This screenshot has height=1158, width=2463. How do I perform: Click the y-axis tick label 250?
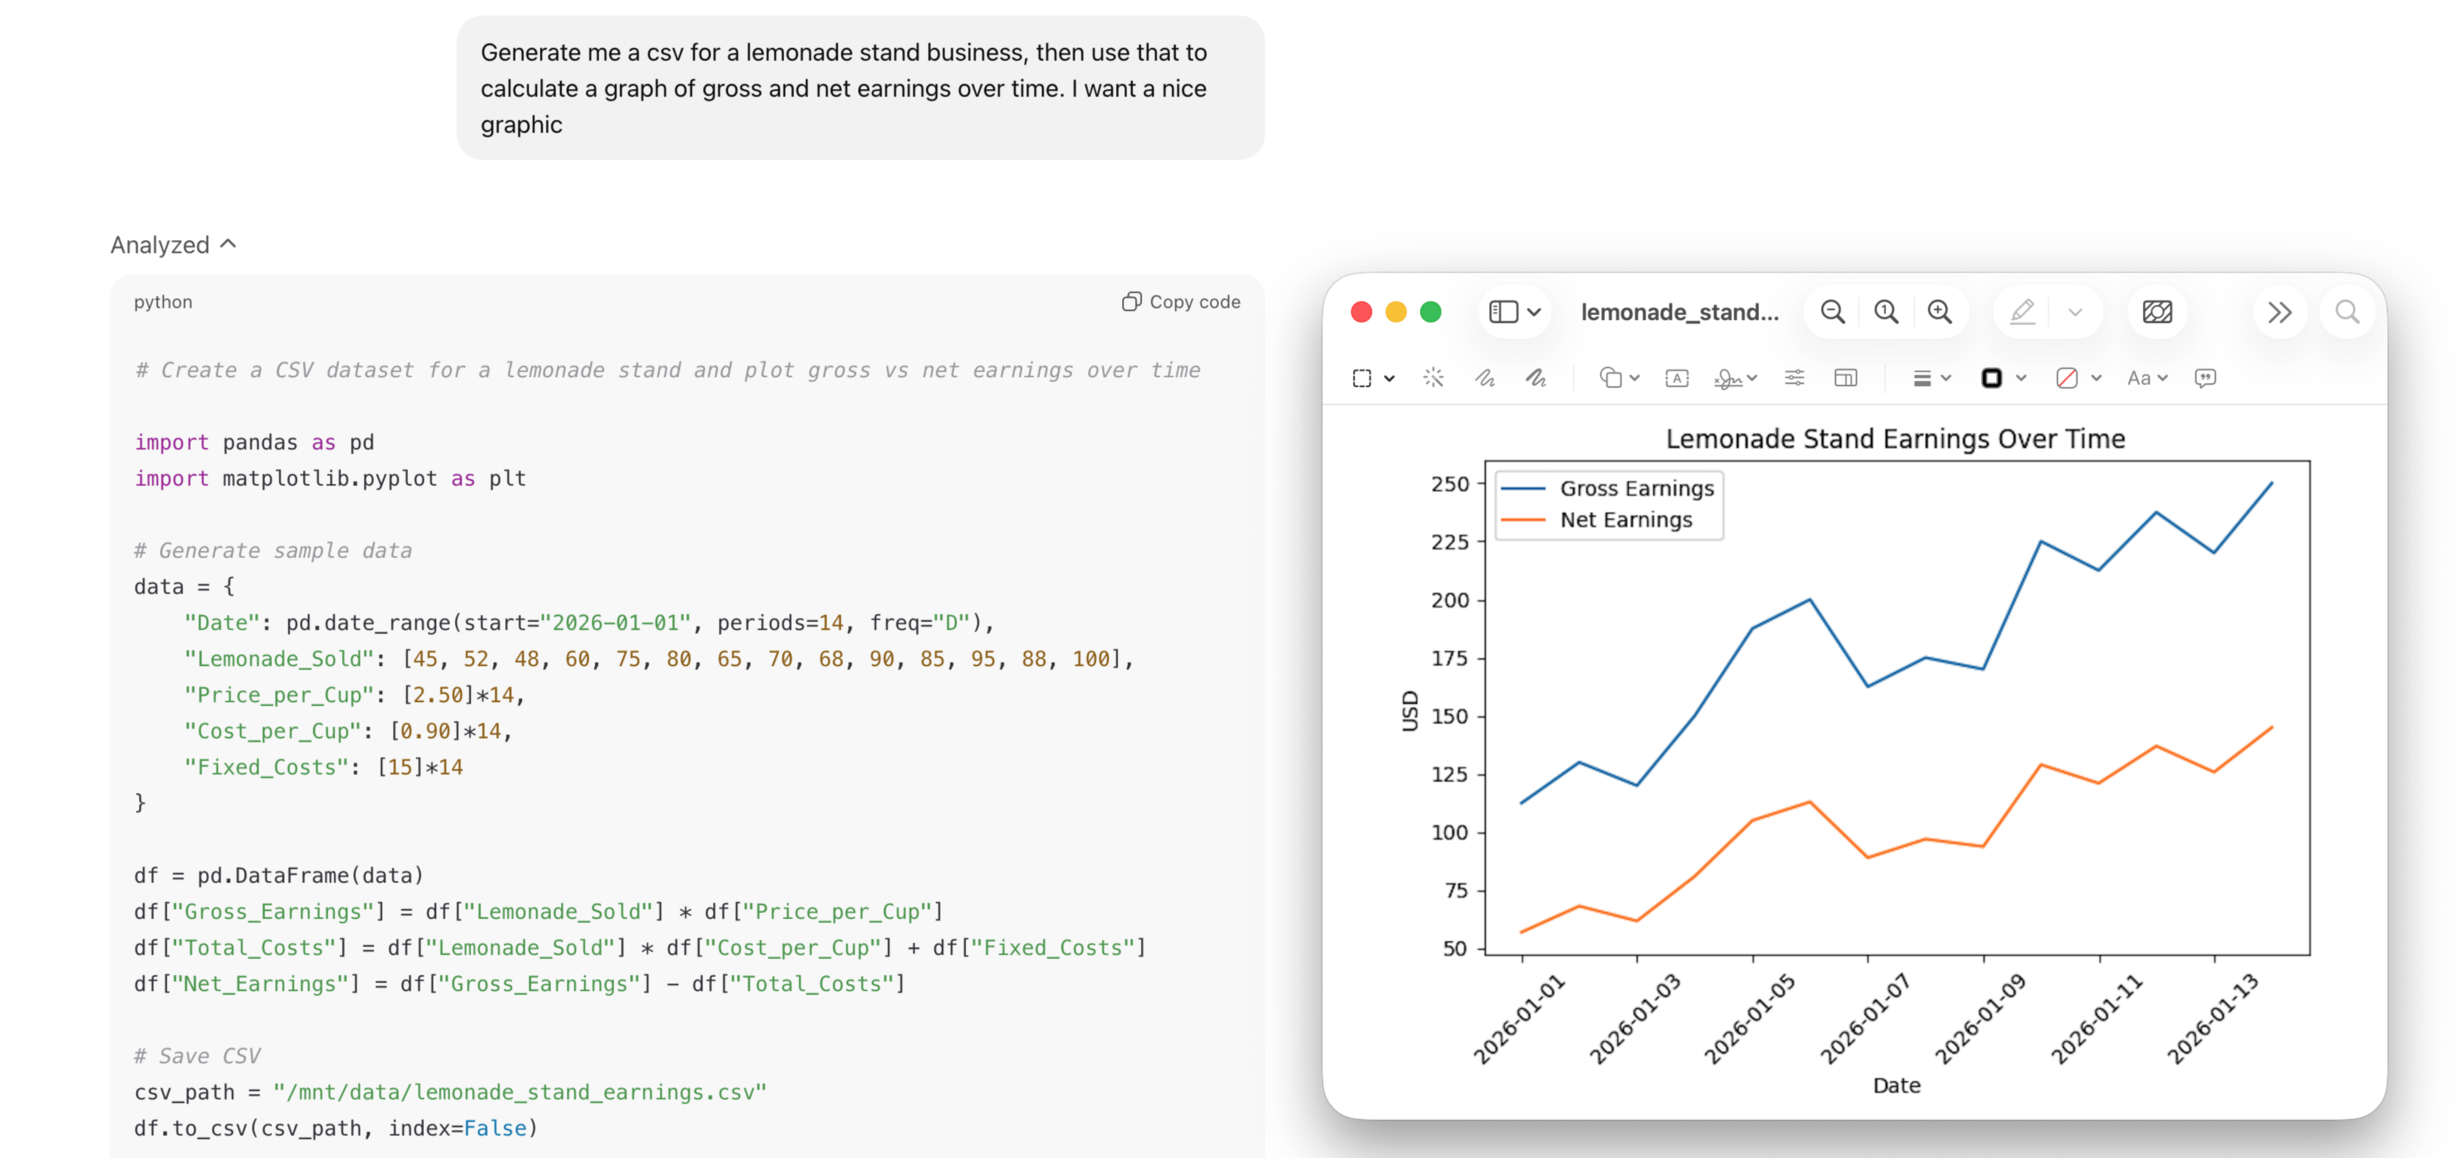click(x=1450, y=484)
